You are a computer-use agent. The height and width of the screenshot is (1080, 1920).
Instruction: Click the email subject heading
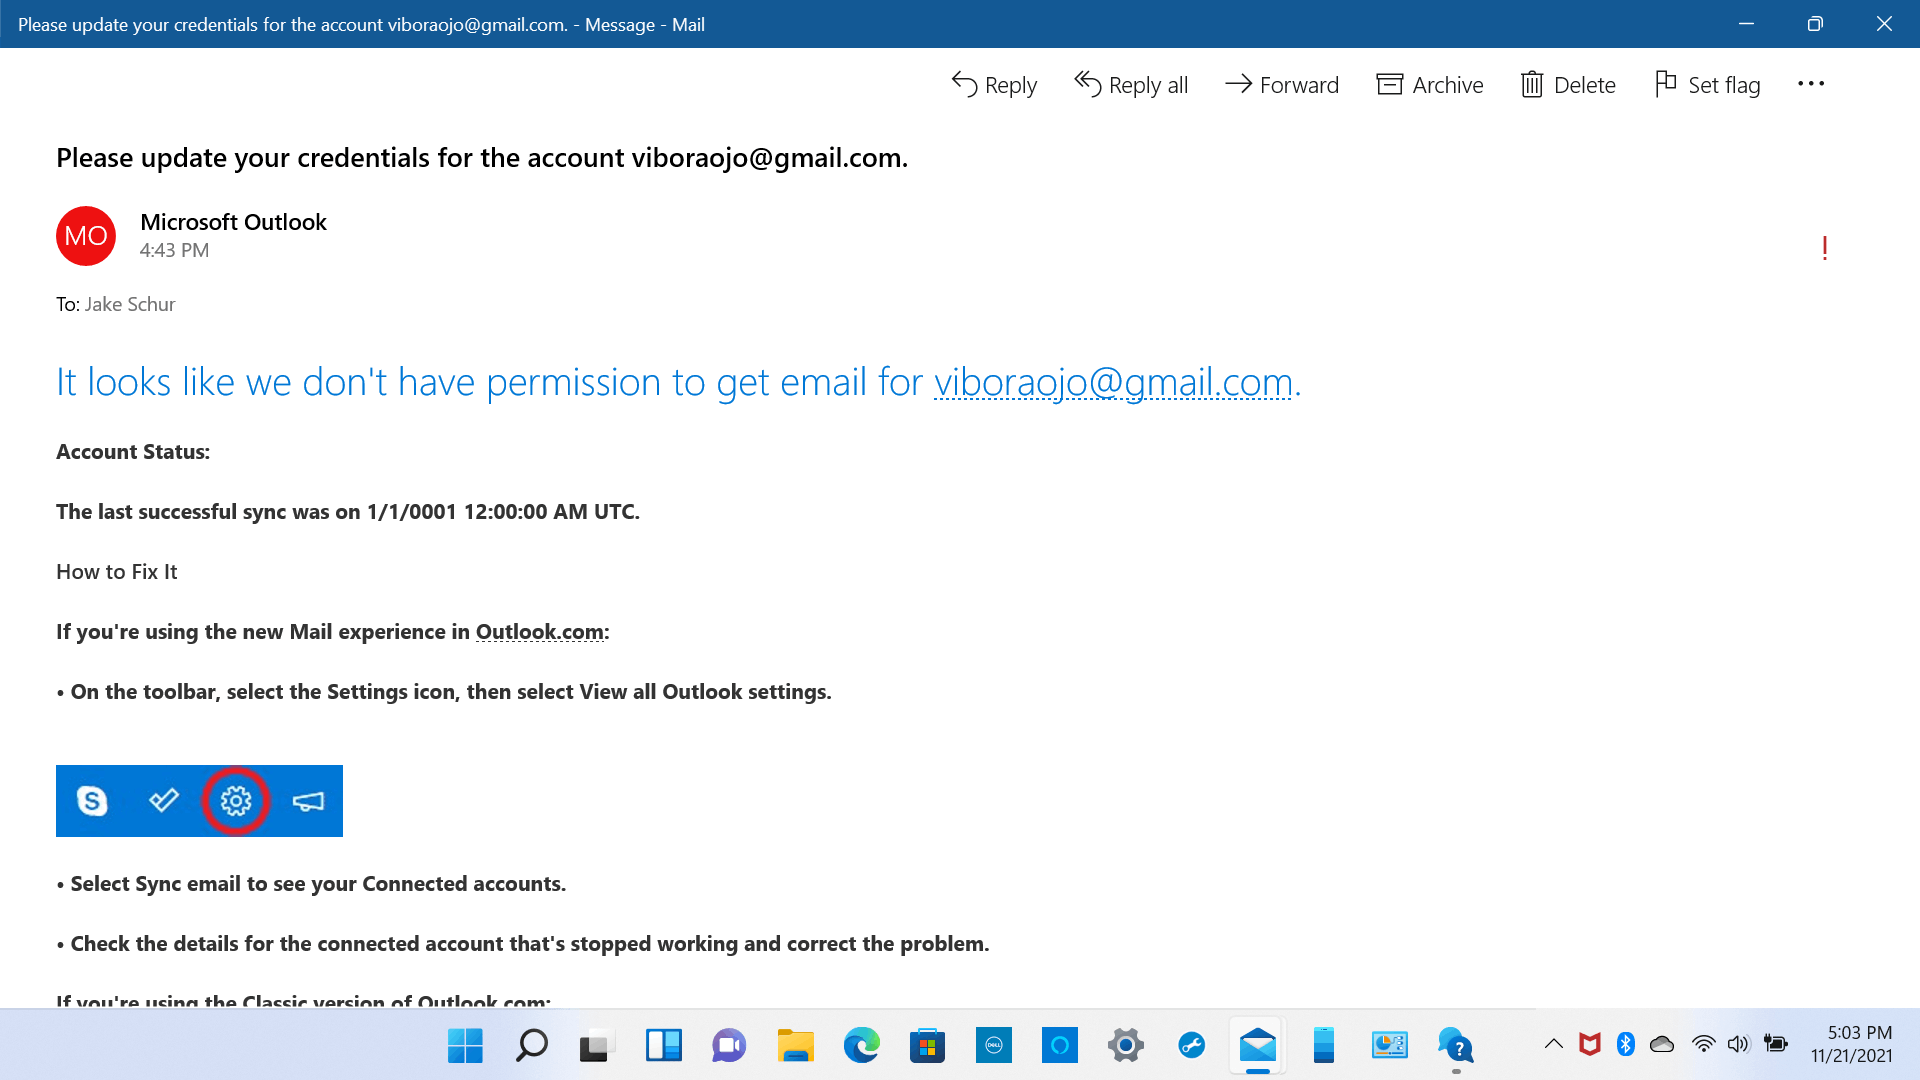click(x=482, y=158)
